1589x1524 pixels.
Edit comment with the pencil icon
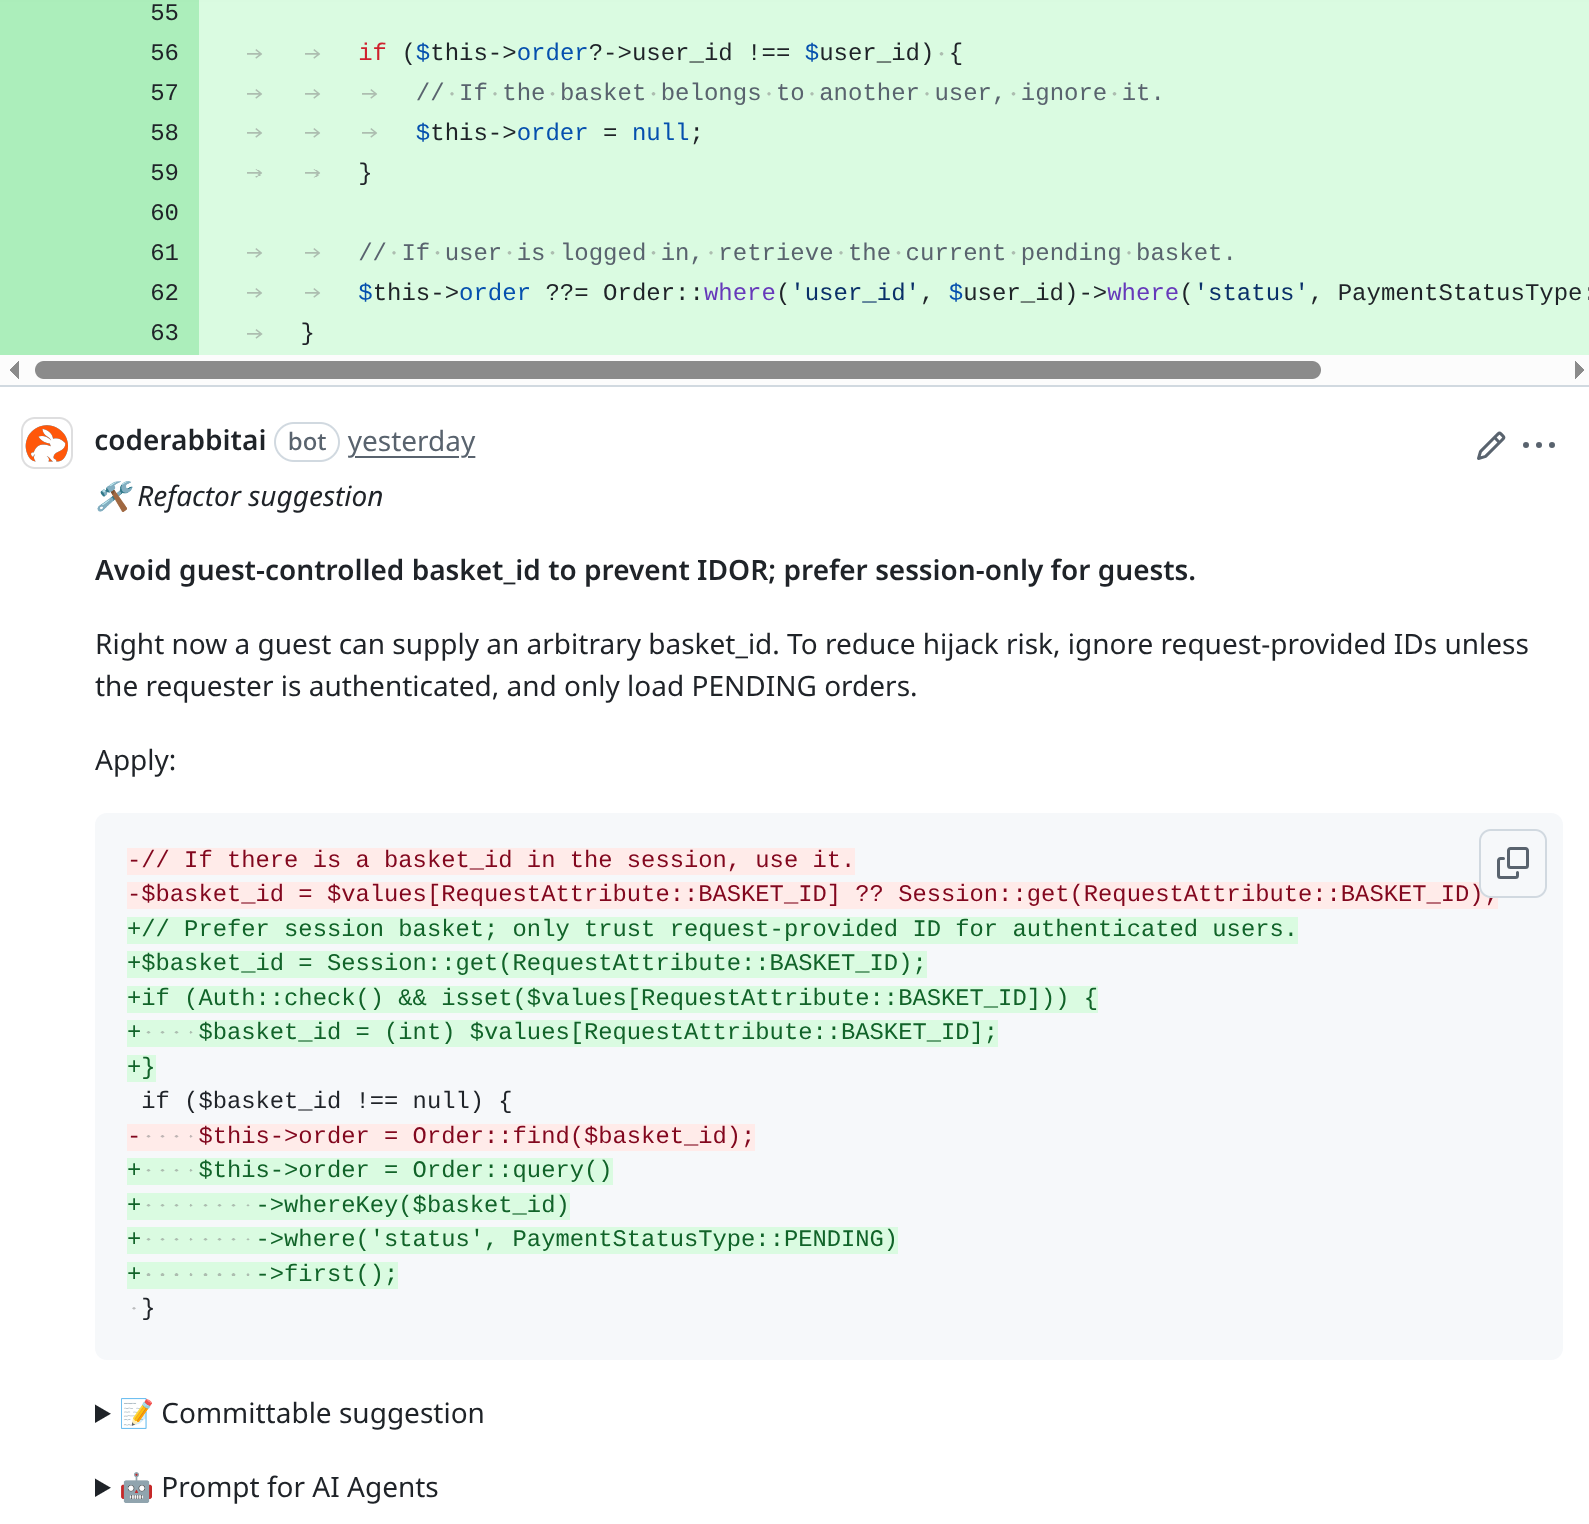[1490, 445]
